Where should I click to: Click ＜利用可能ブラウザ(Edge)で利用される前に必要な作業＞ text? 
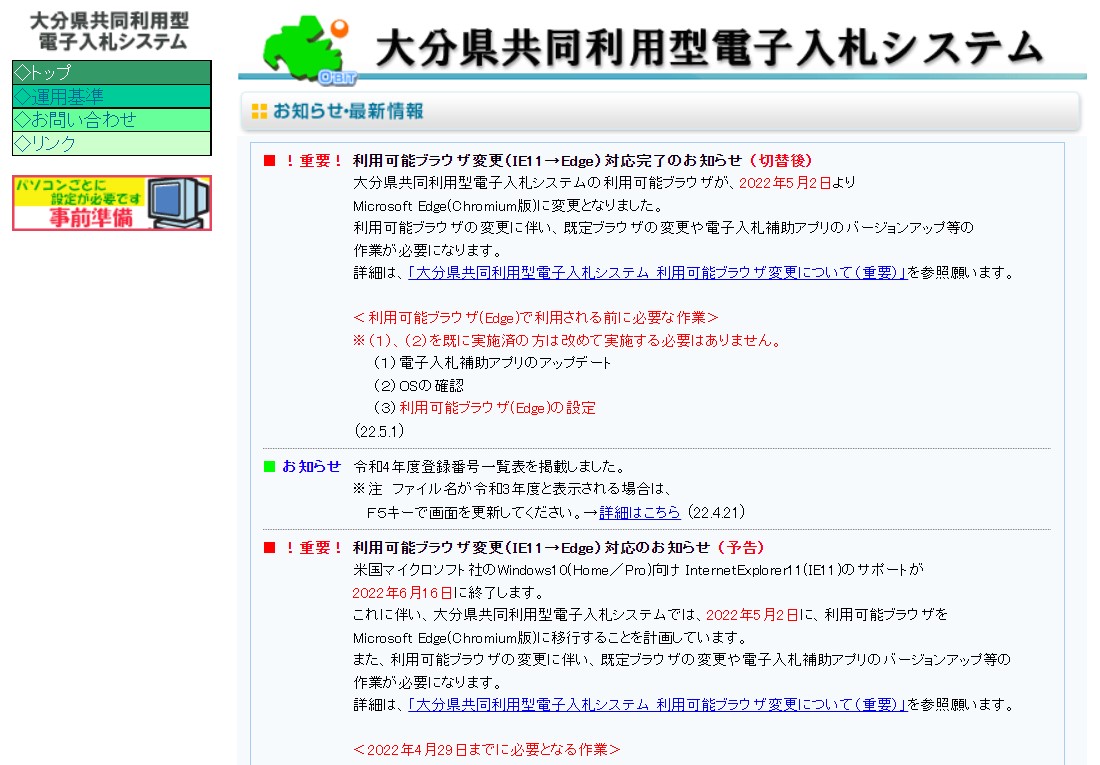(536, 317)
